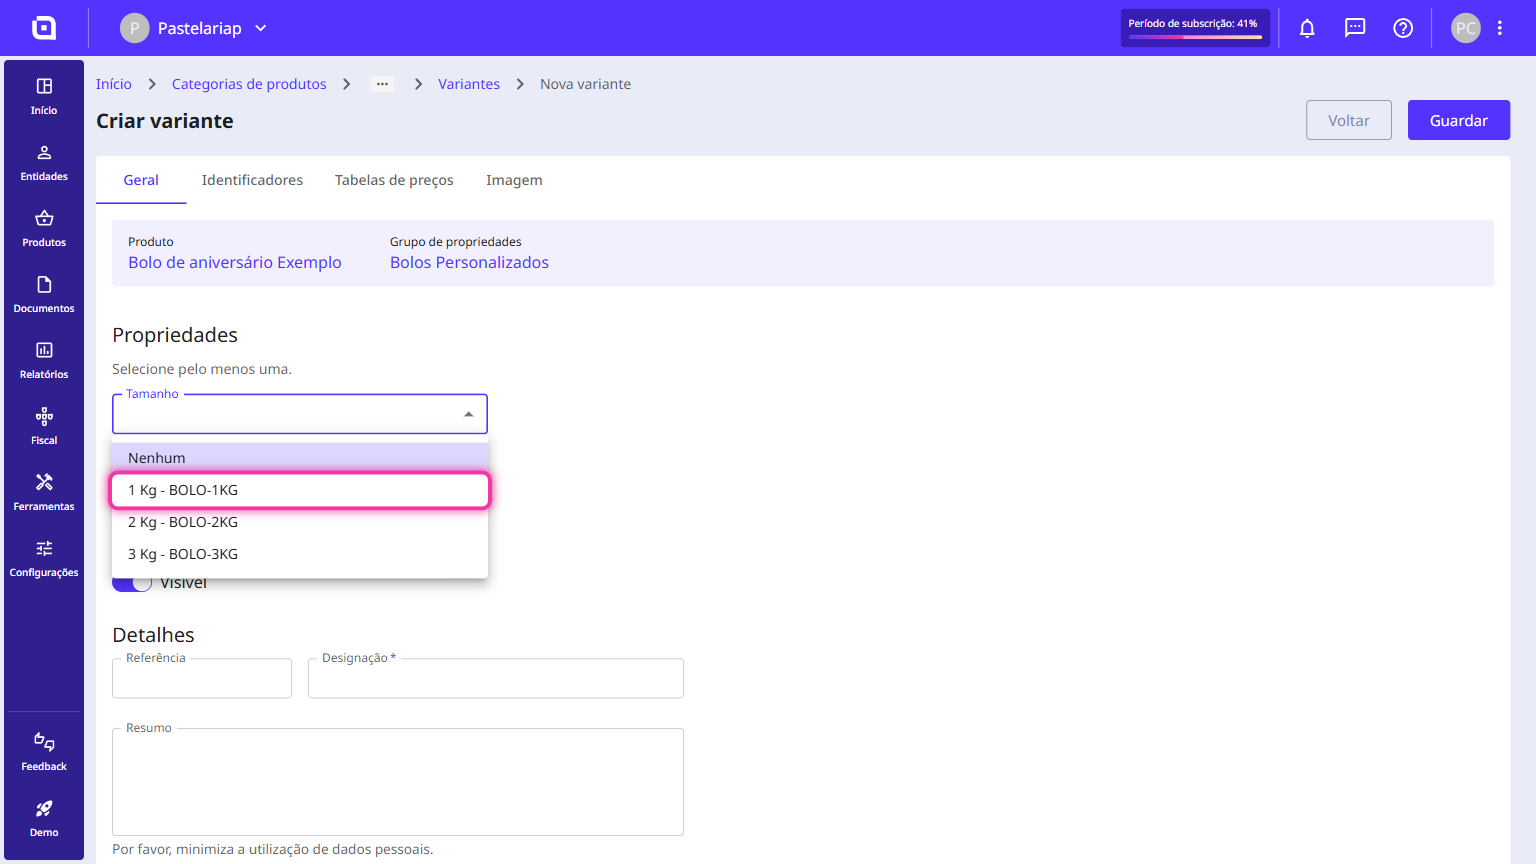1536x864 pixels.
Task: Open the PC user avatar
Action: (x=1466, y=28)
